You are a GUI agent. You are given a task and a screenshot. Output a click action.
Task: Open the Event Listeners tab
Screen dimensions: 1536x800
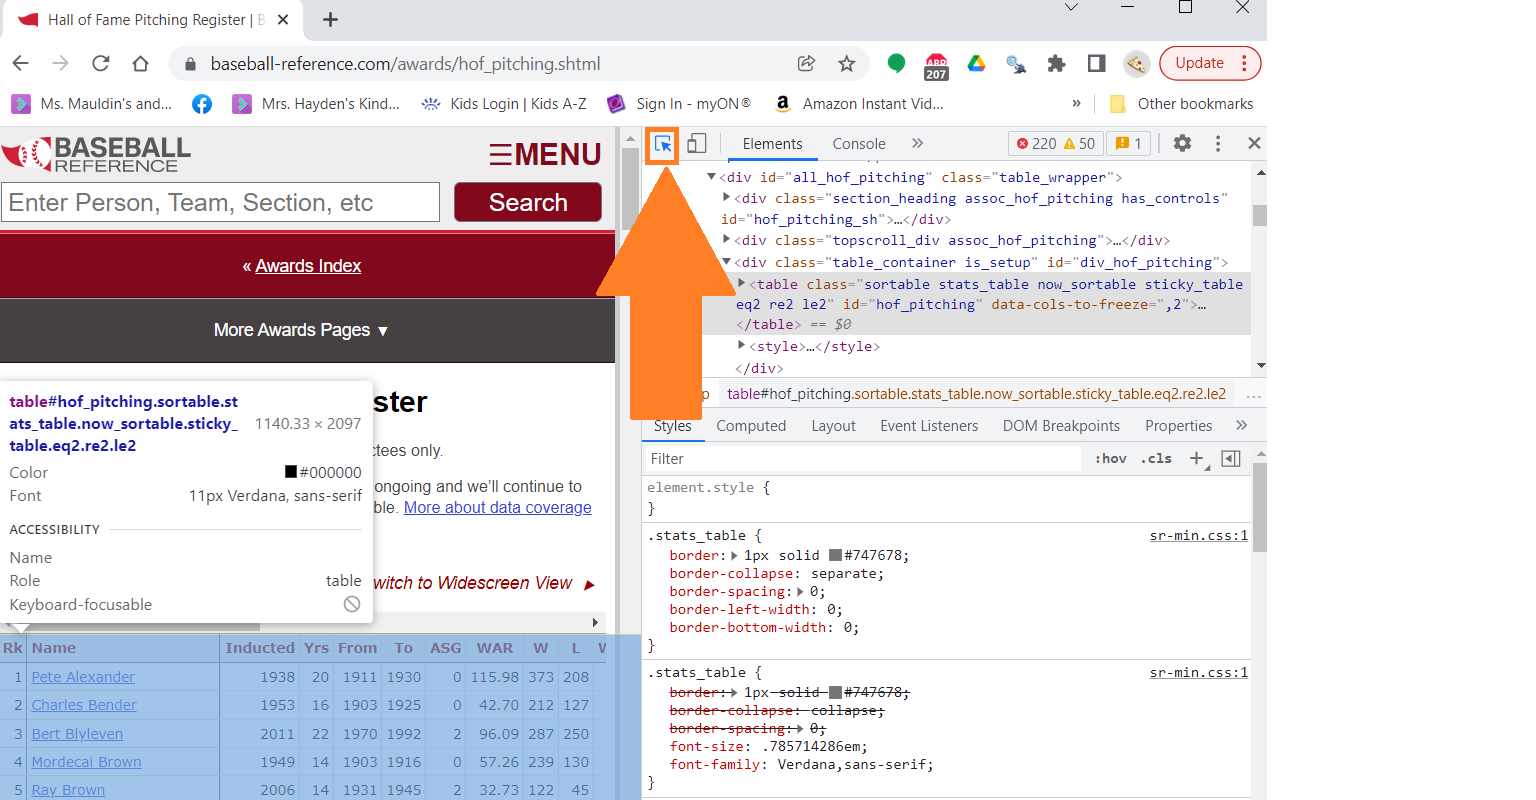pyautogui.click(x=929, y=426)
